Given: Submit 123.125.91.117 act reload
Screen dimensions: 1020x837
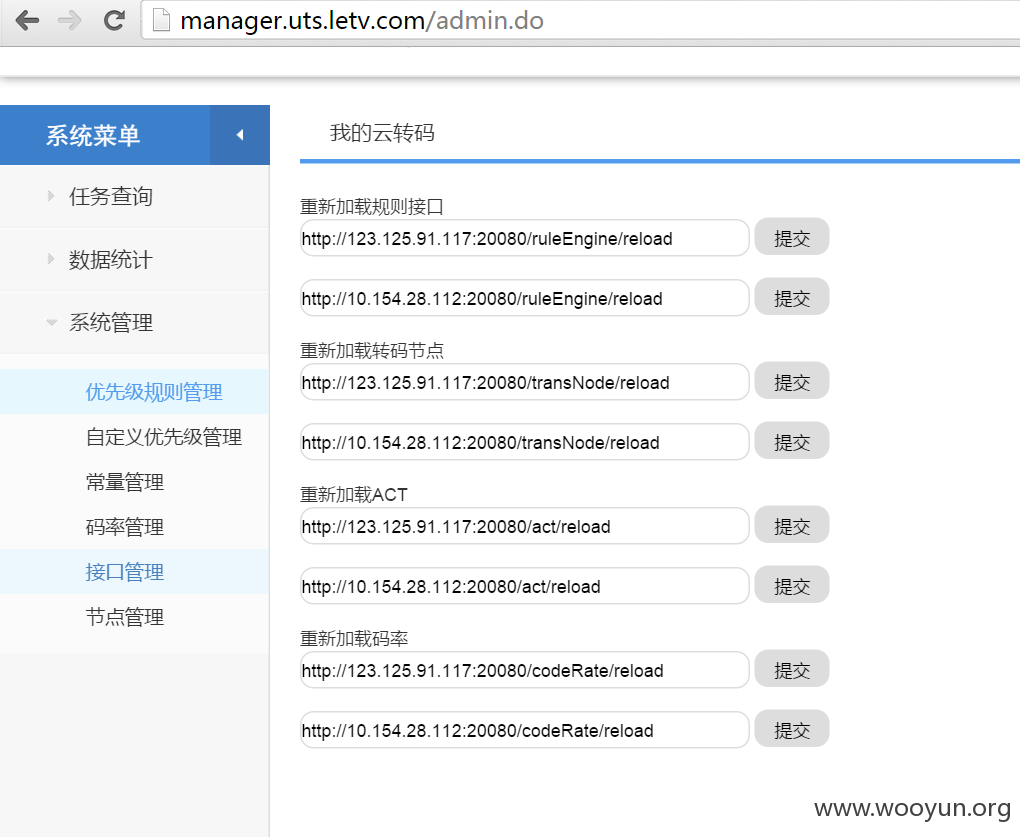Looking at the screenshot, I should coord(792,525).
